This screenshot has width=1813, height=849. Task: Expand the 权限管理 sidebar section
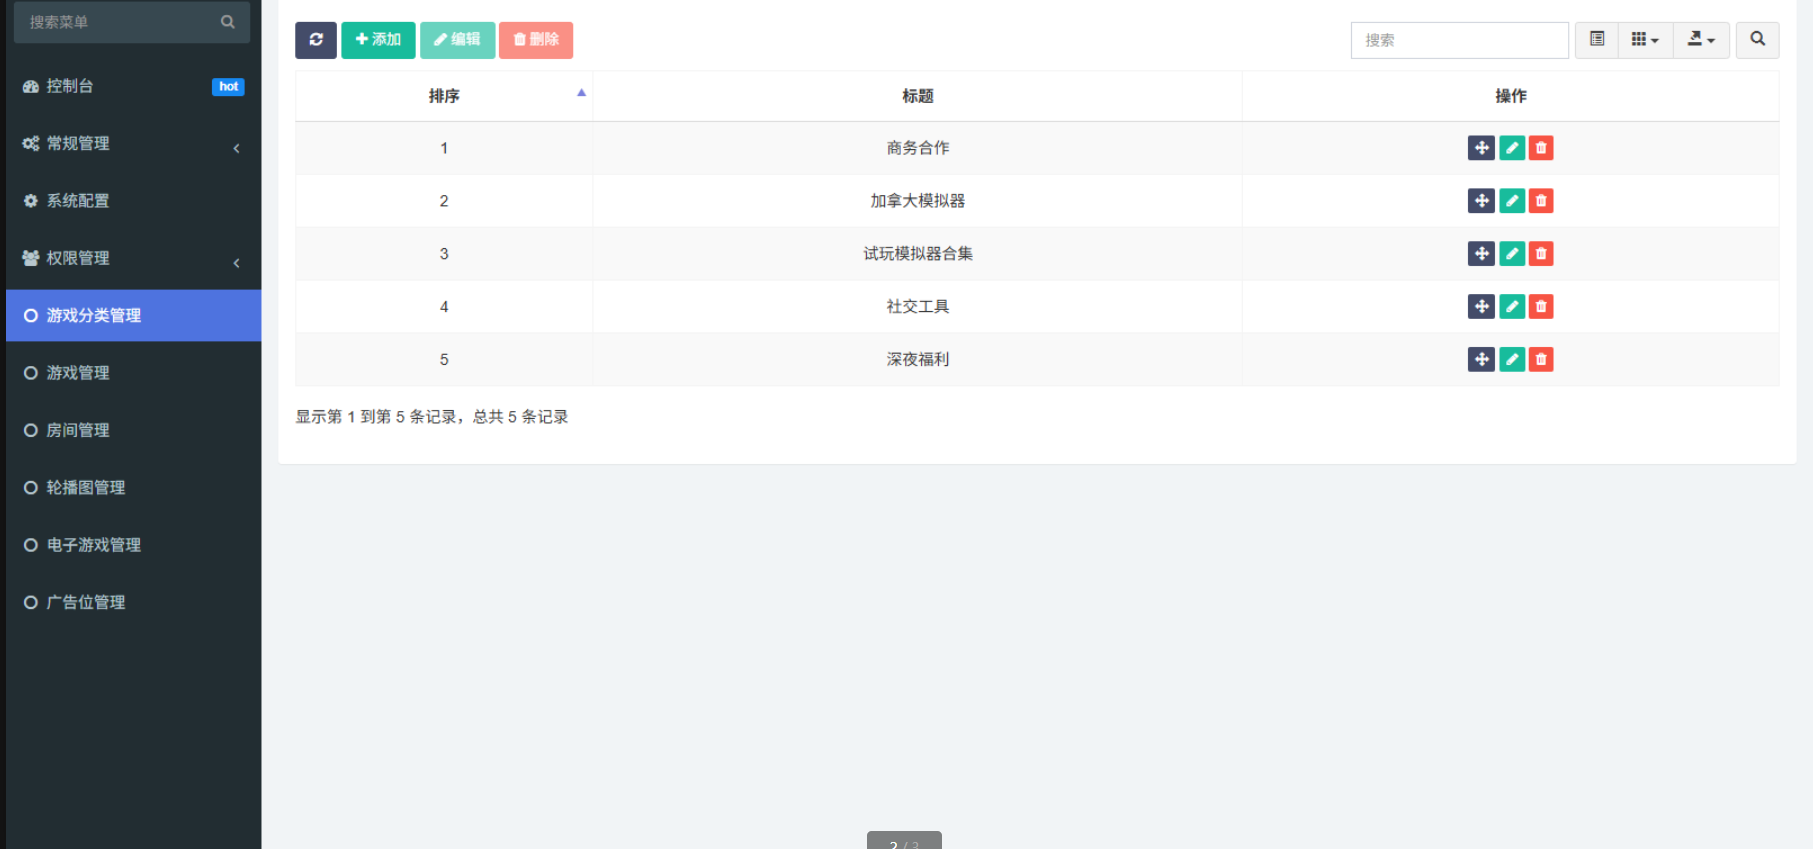pyautogui.click(x=133, y=259)
